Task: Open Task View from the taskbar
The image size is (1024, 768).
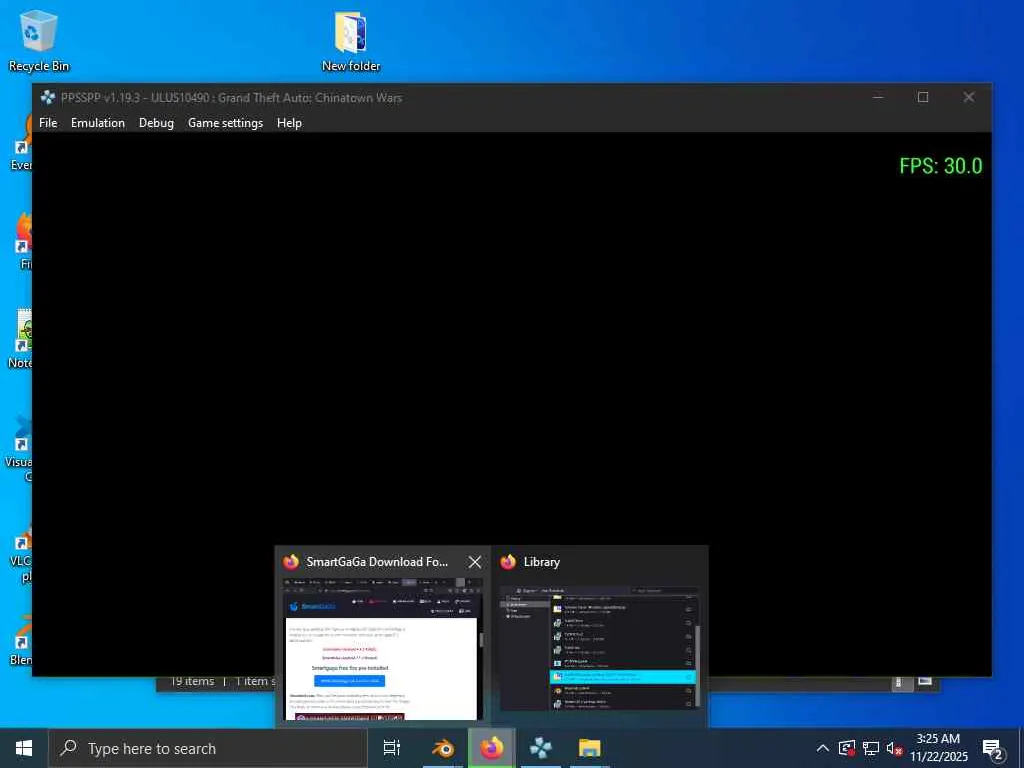Action: pyautogui.click(x=392, y=748)
